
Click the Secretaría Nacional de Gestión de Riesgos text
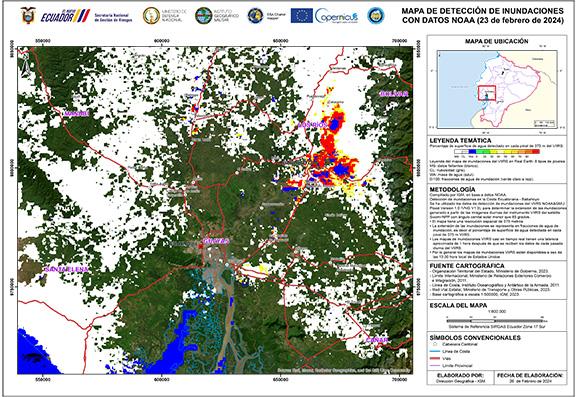point(113,17)
